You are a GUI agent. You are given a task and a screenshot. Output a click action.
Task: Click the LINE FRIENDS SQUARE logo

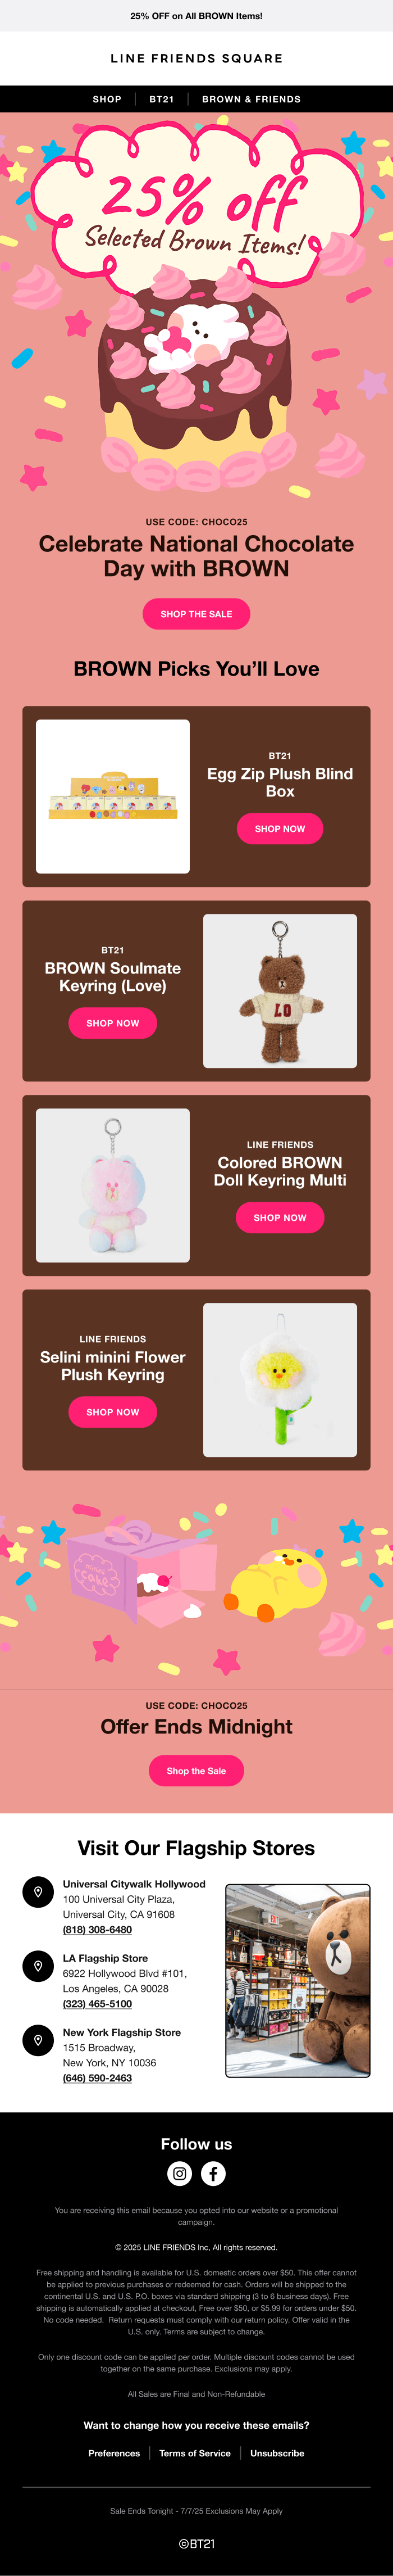coord(196,58)
